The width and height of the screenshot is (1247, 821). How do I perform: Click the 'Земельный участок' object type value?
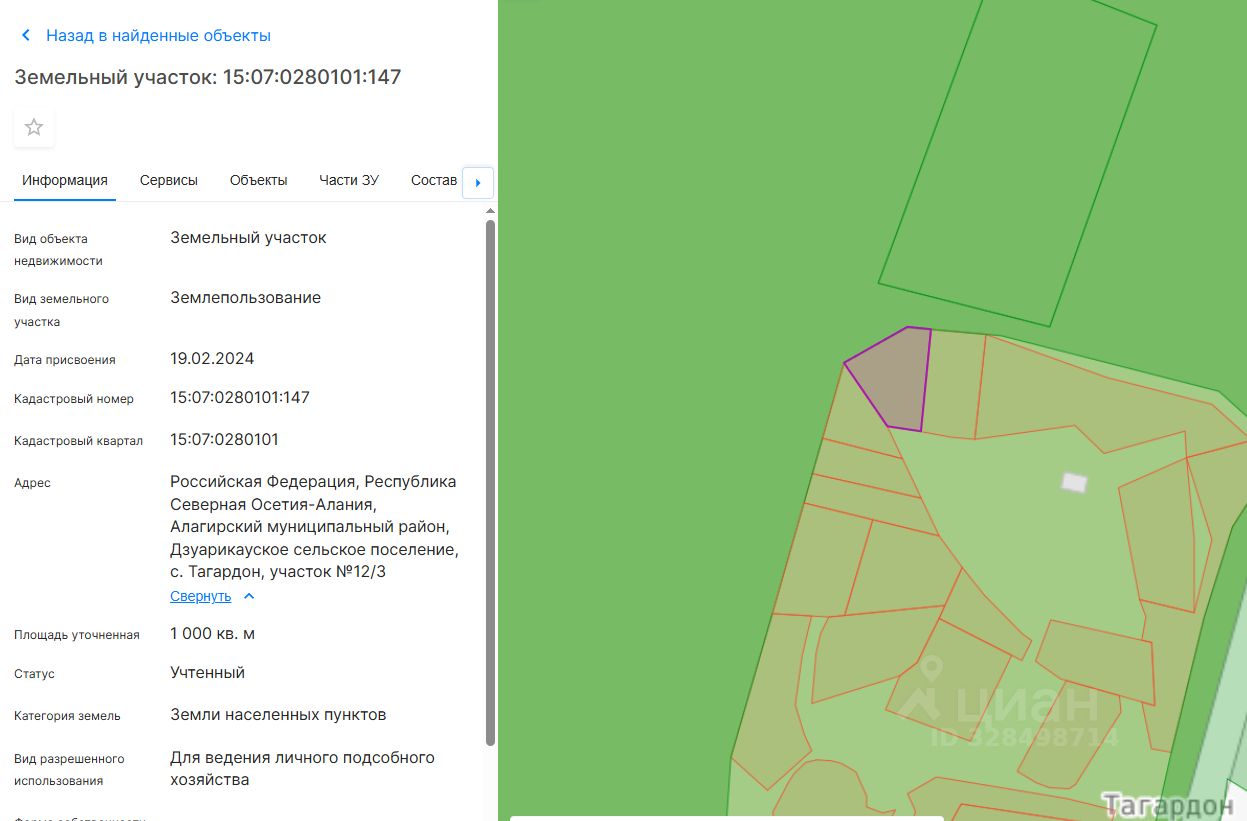(x=248, y=238)
